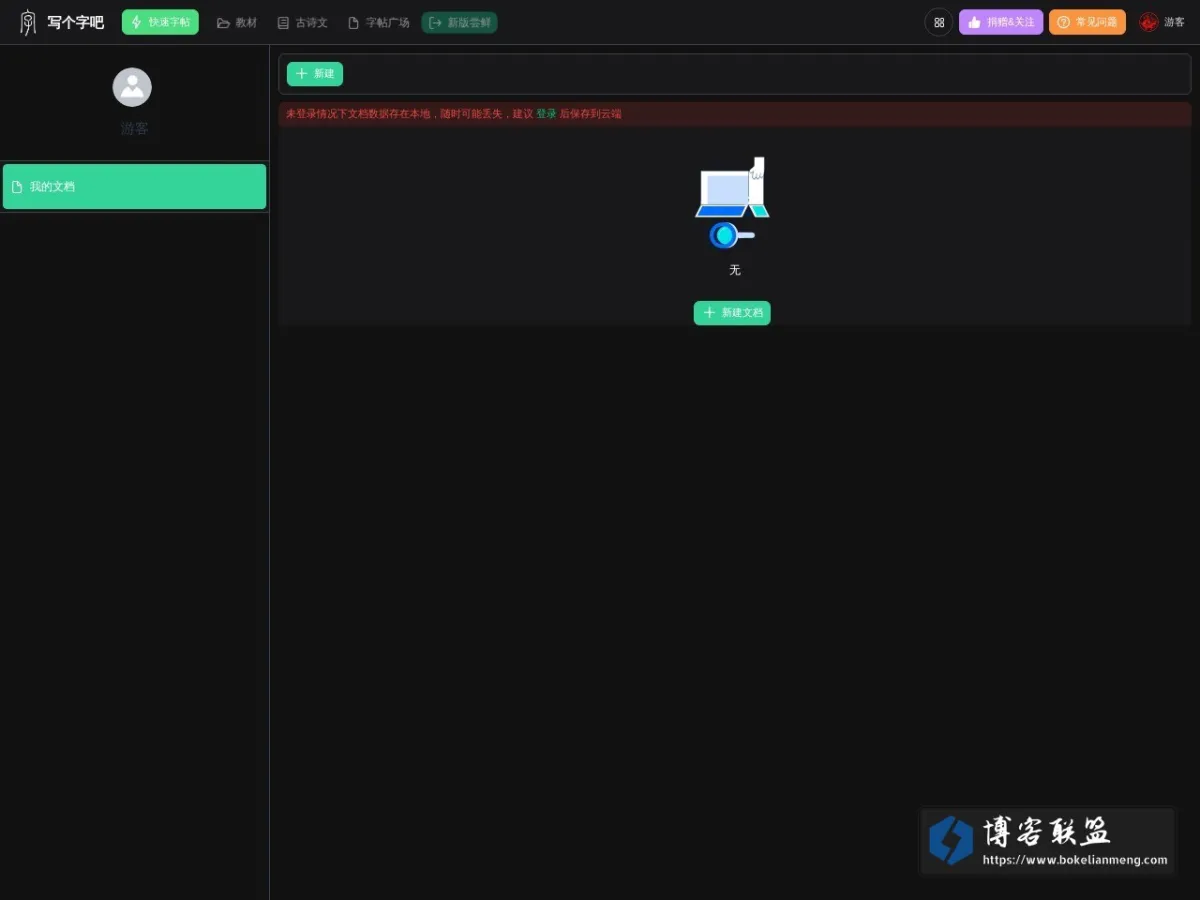Open the 古诗文 menu item
The width and height of the screenshot is (1200, 900).
pyautogui.click(x=303, y=22)
